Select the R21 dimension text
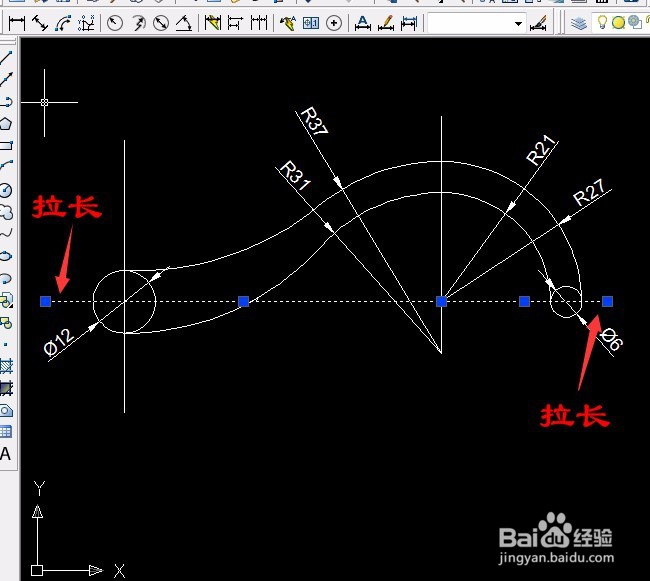Image resolution: width=650 pixels, height=581 pixels. pyautogui.click(x=541, y=150)
